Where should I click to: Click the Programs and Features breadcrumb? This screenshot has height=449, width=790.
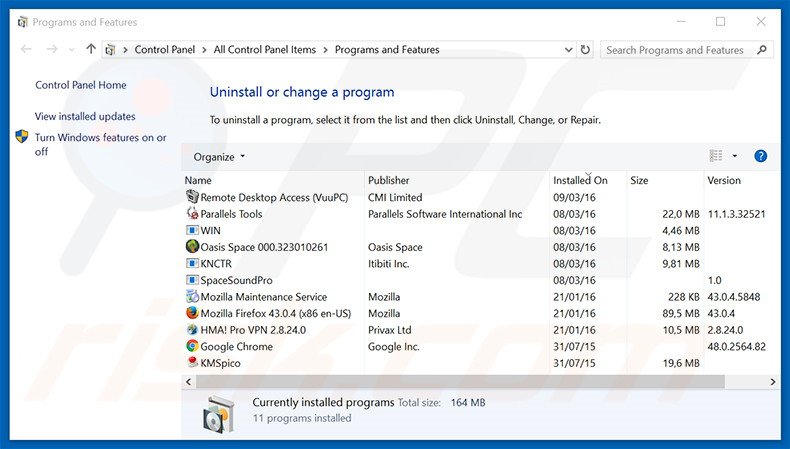(387, 49)
